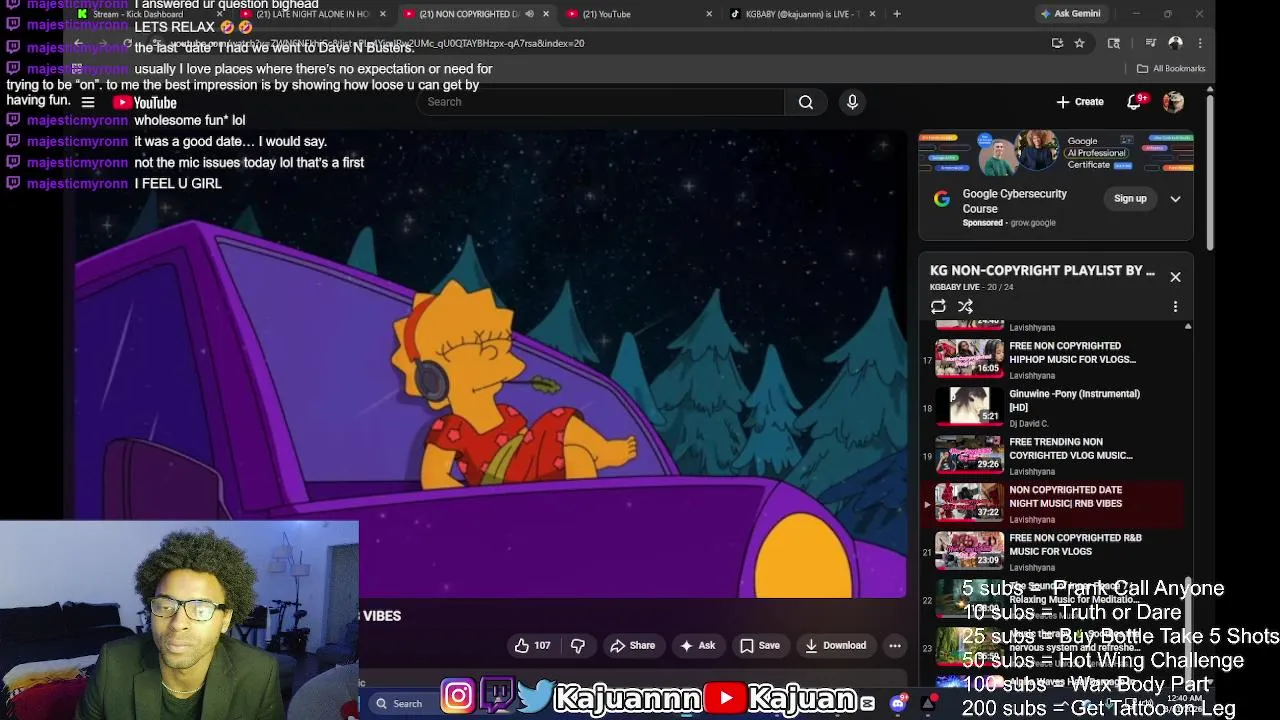Screen dimensions: 1280x720
Task: Open the Create menu
Action: tap(1080, 102)
